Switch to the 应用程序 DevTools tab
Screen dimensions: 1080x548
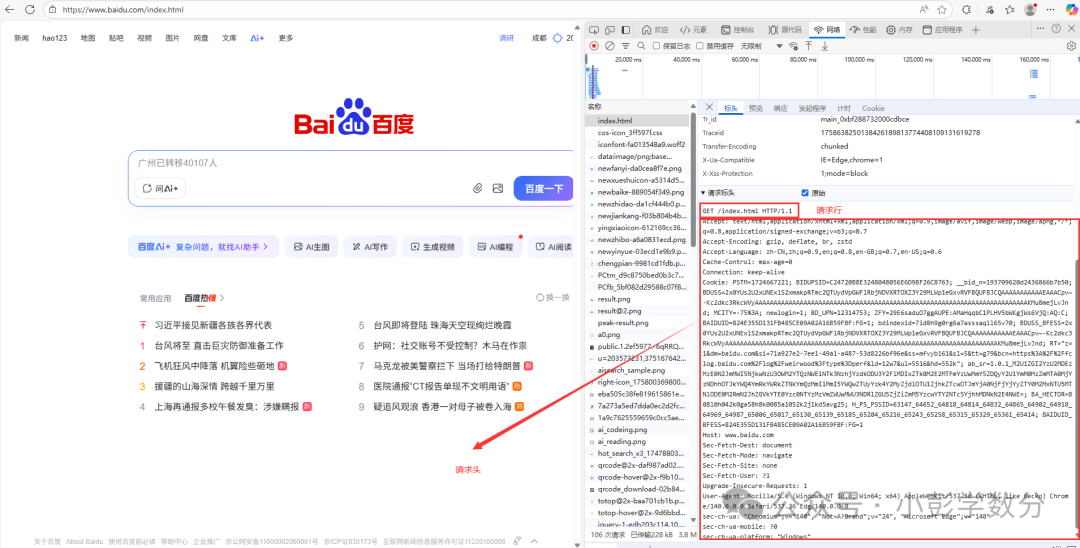coord(942,30)
